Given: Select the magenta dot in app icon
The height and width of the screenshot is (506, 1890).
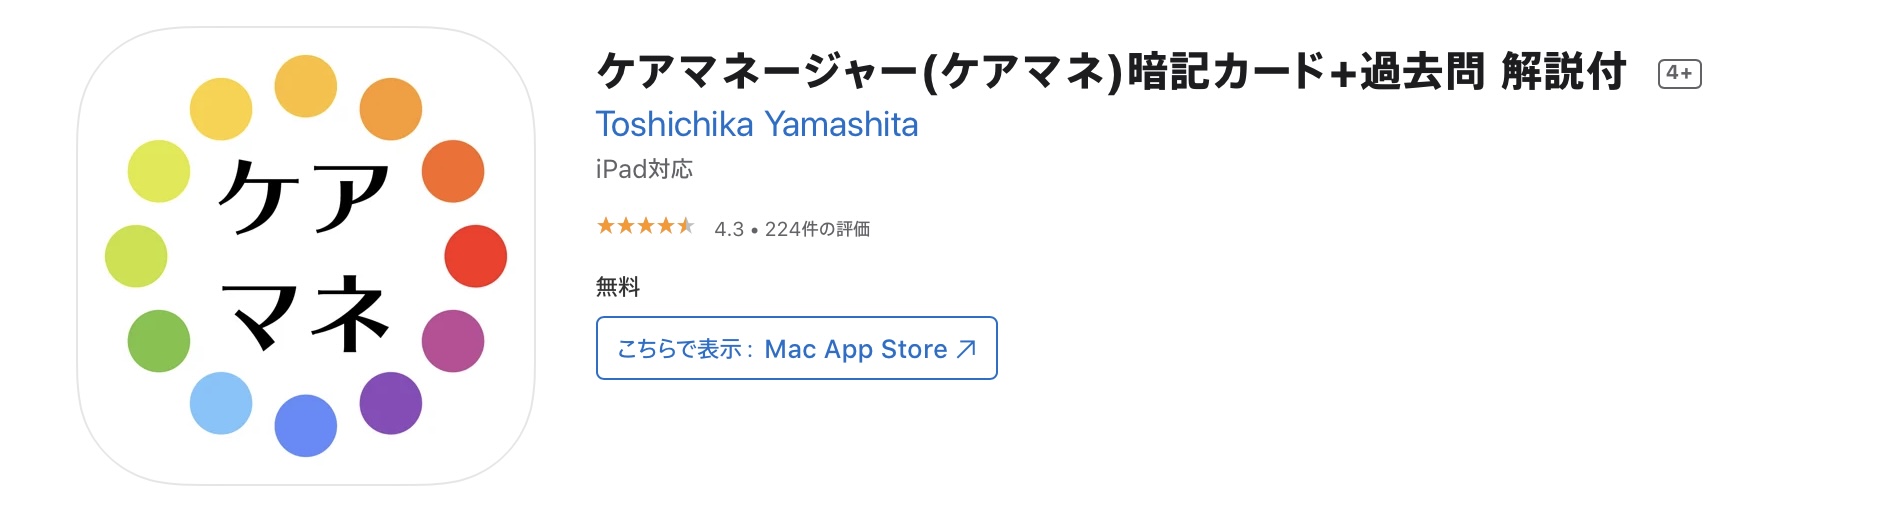Looking at the screenshot, I should 453,341.
